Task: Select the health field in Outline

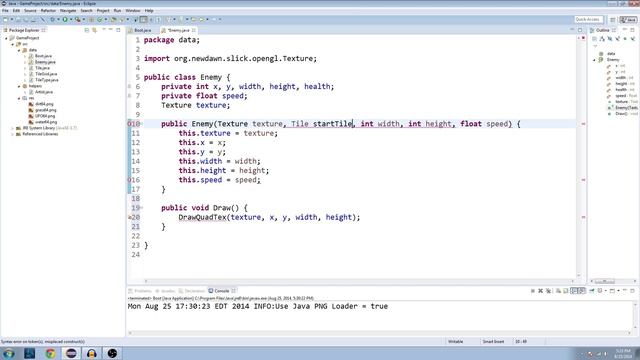Action: 620,90
